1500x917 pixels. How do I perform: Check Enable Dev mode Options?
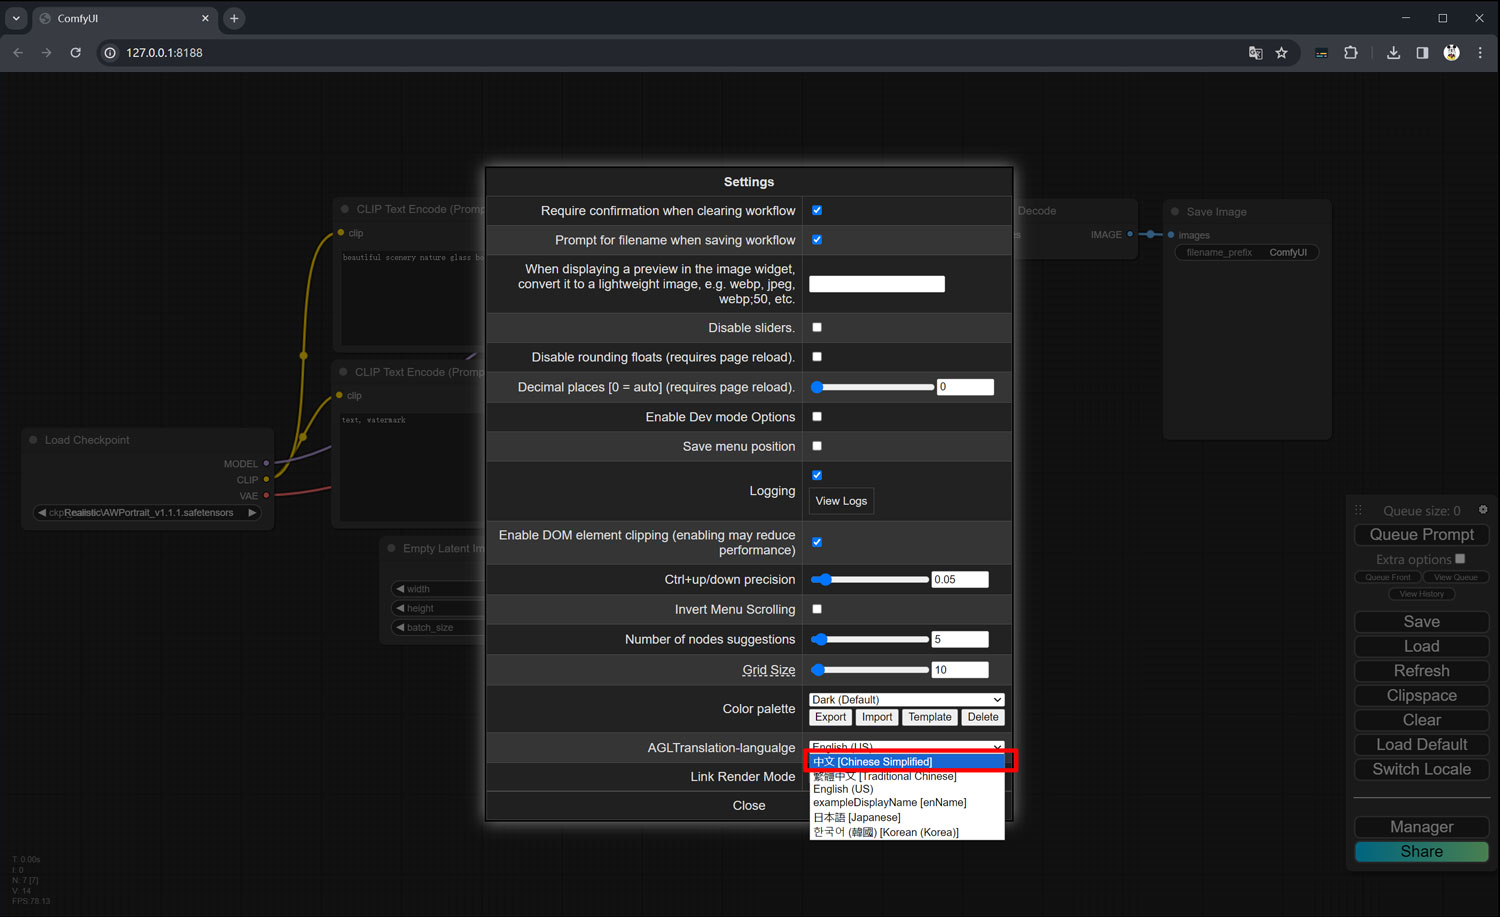817,416
